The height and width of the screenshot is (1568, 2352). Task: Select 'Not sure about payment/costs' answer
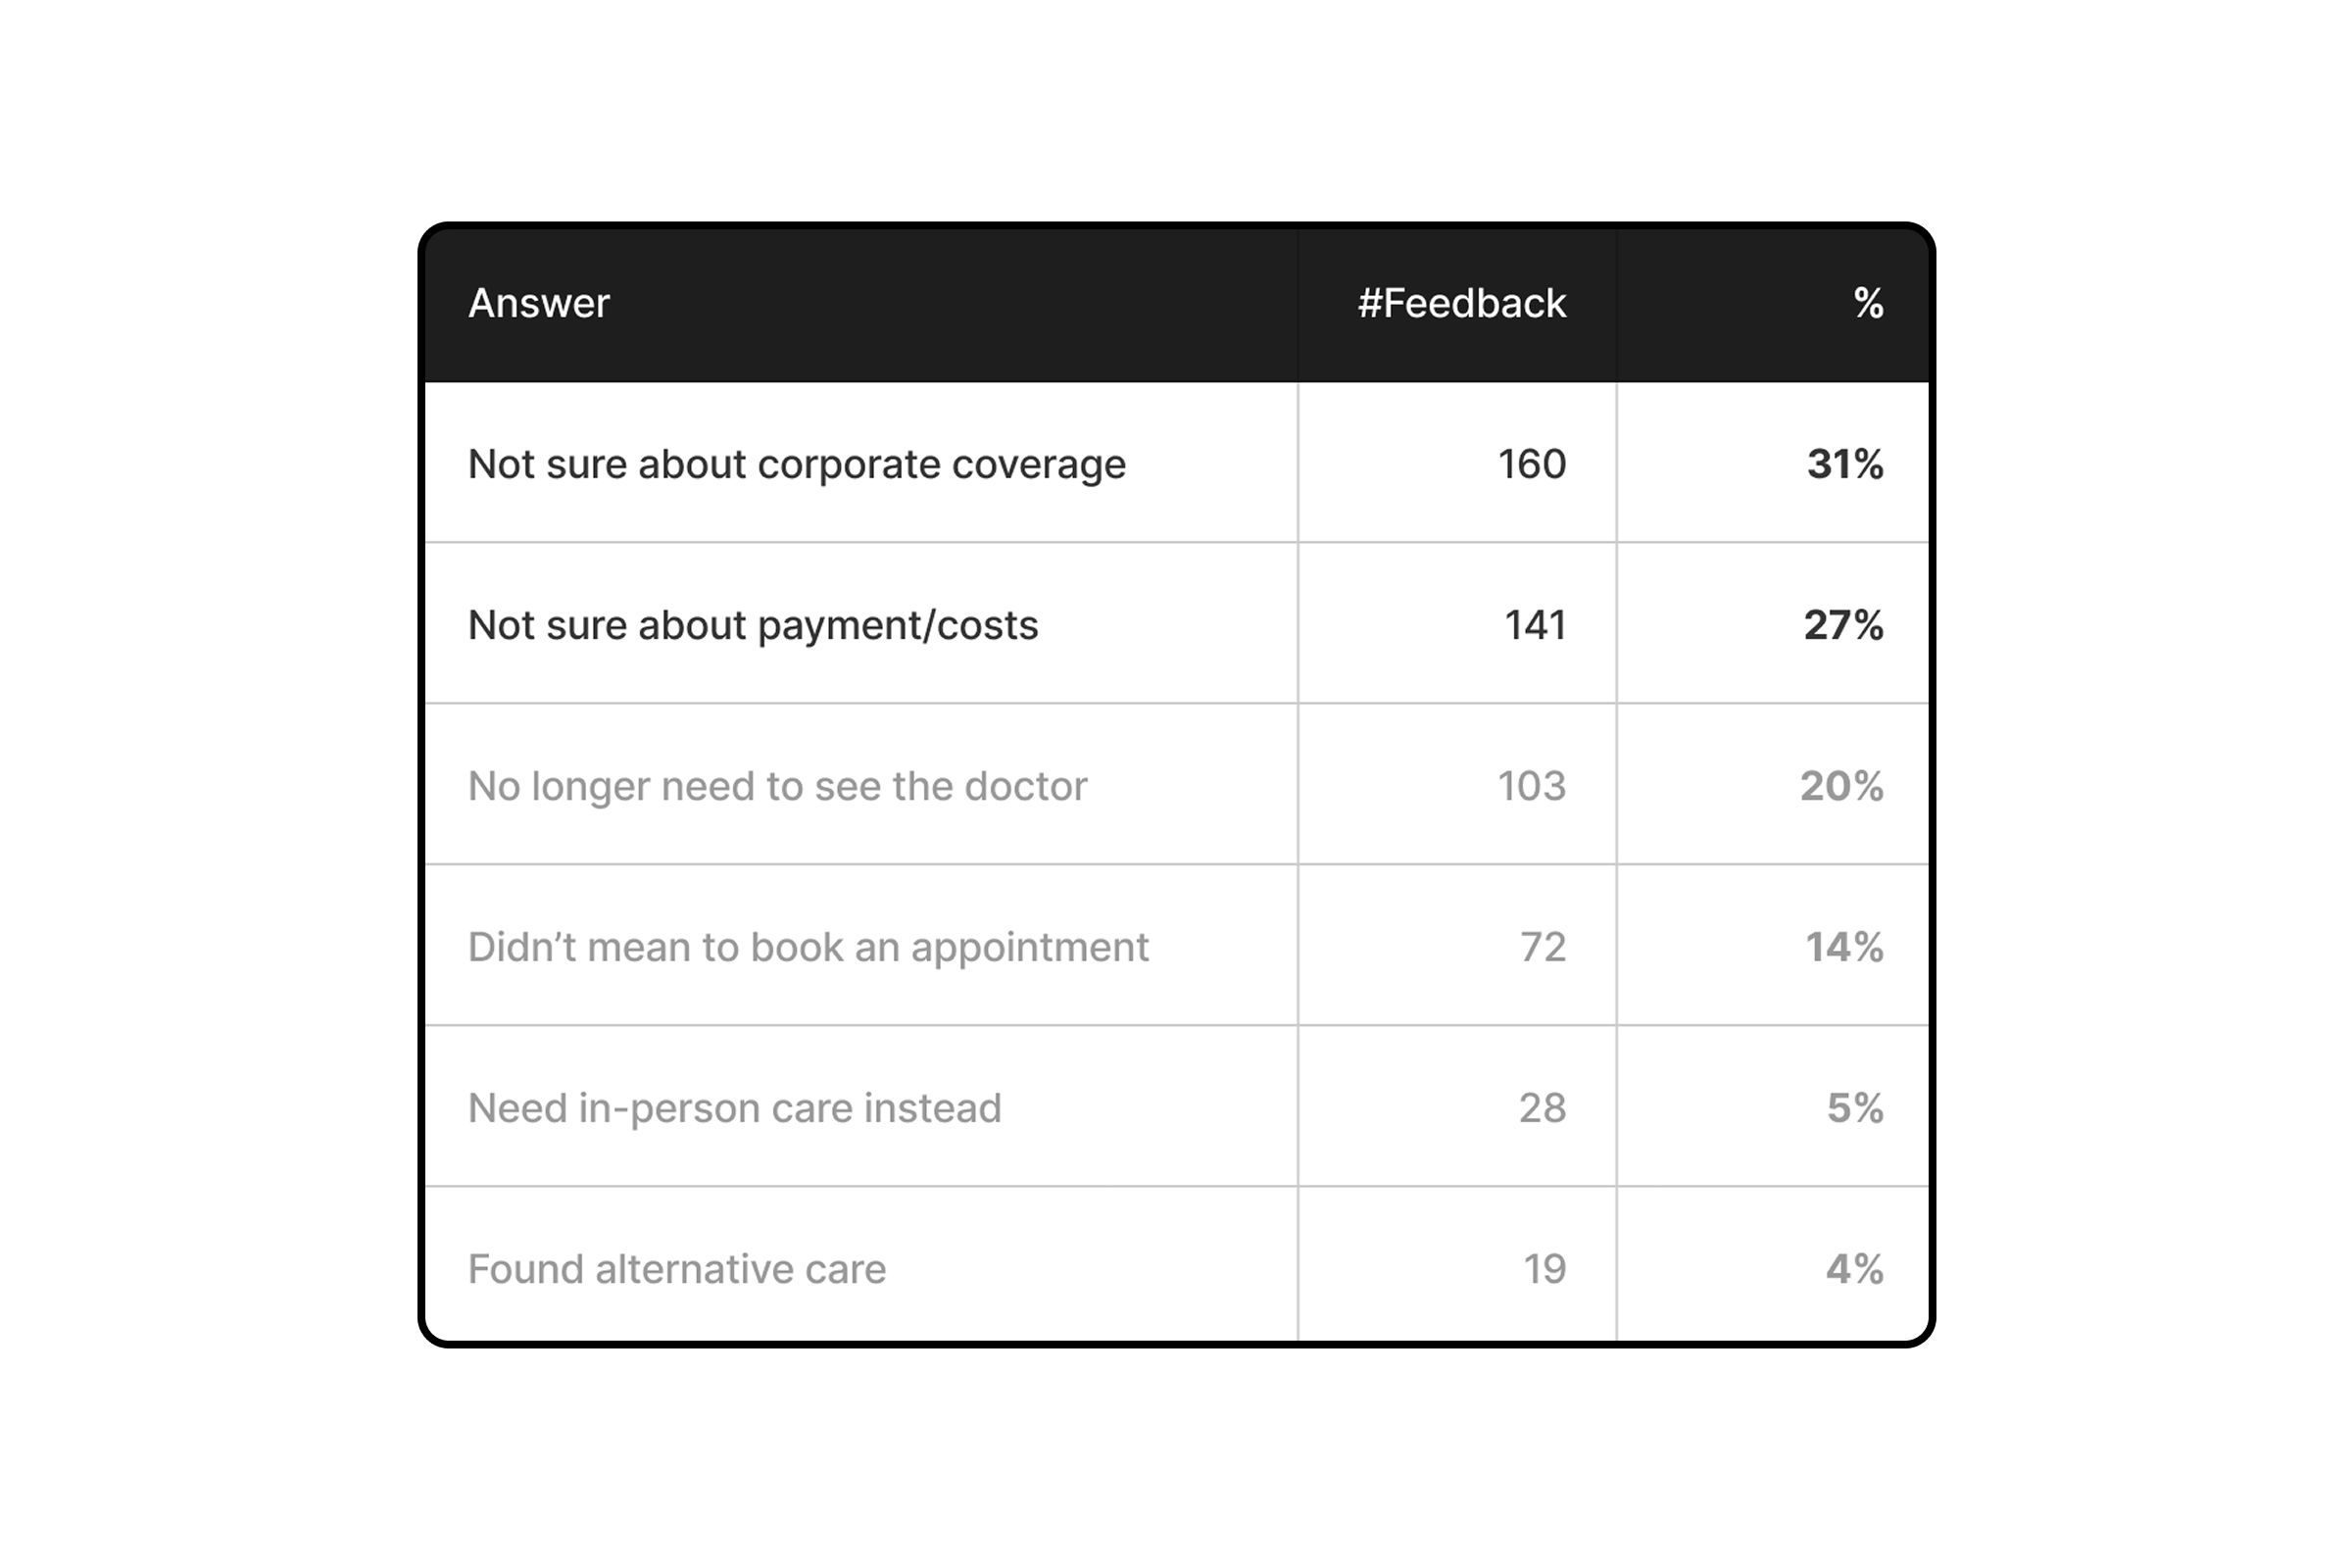pos(752,625)
